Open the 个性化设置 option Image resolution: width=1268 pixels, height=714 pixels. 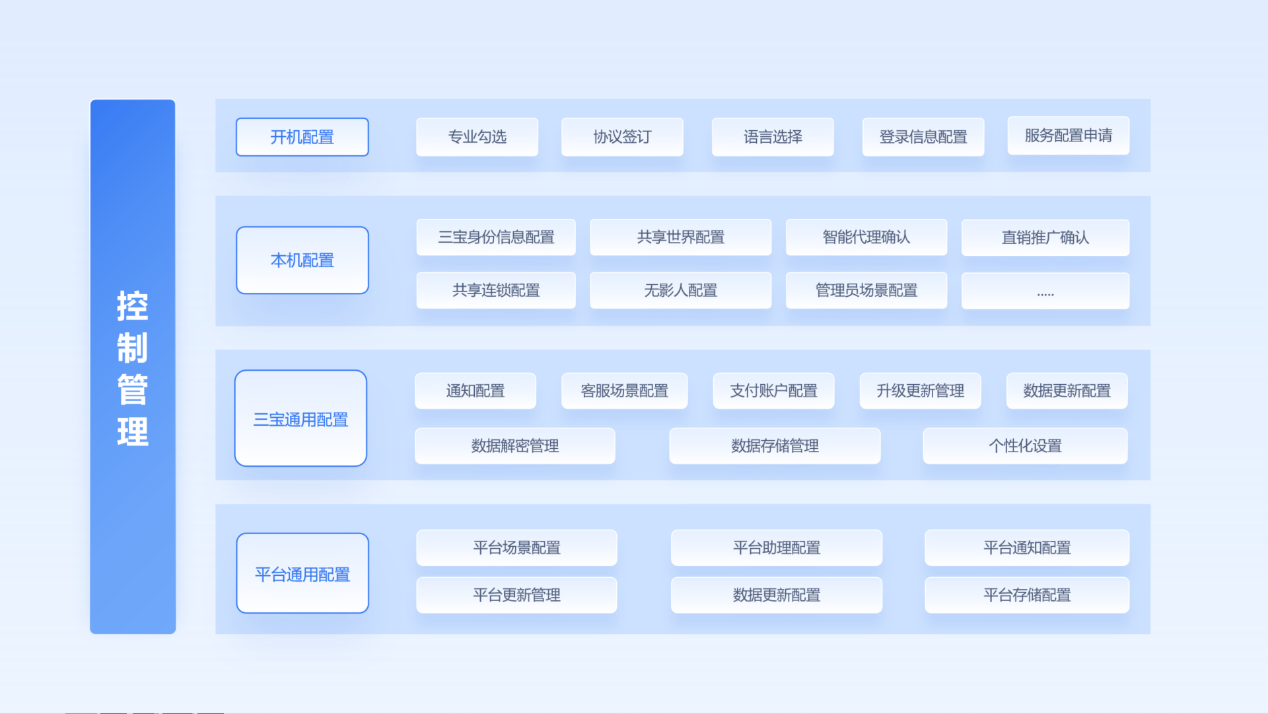click(x=1025, y=446)
